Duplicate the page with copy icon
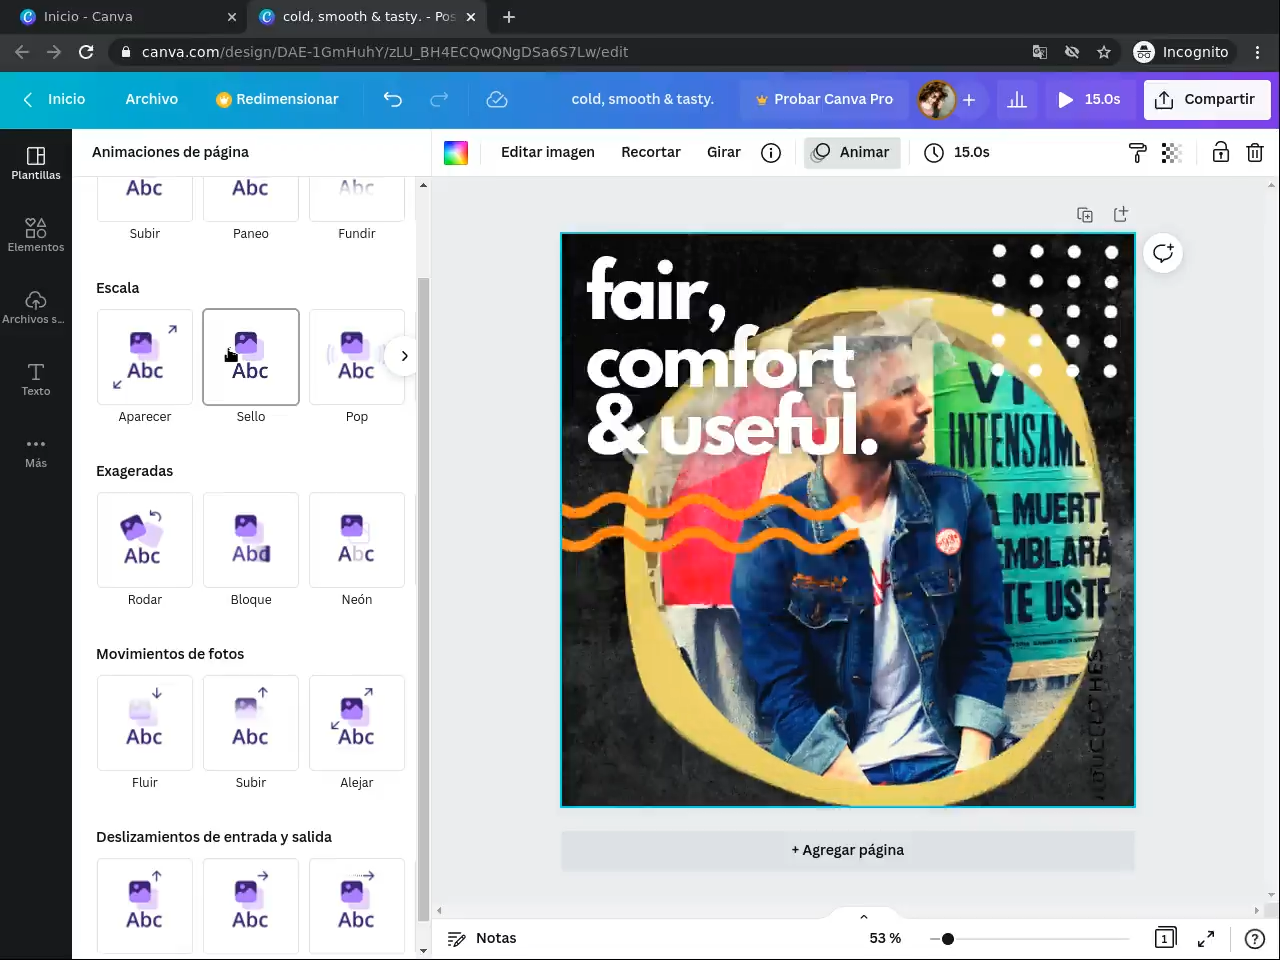Viewport: 1280px width, 960px height. tap(1085, 214)
